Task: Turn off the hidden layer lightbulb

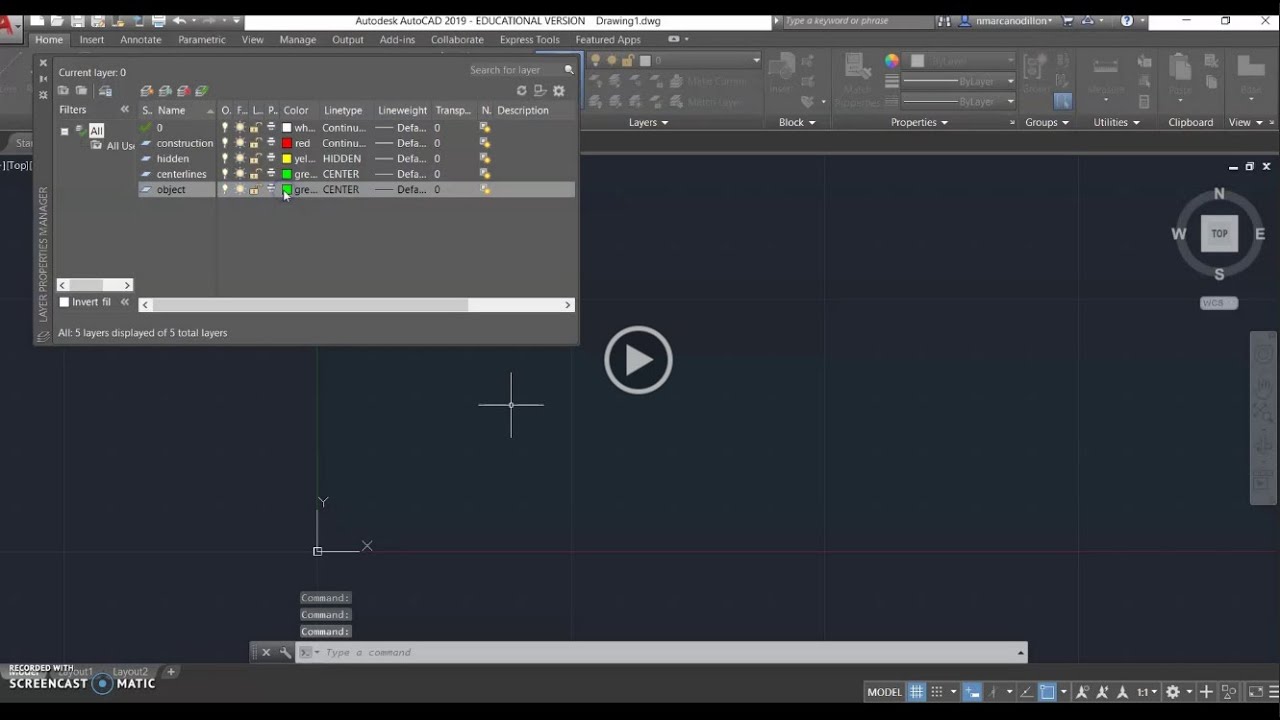Action: pyautogui.click(x=225, y=158)
